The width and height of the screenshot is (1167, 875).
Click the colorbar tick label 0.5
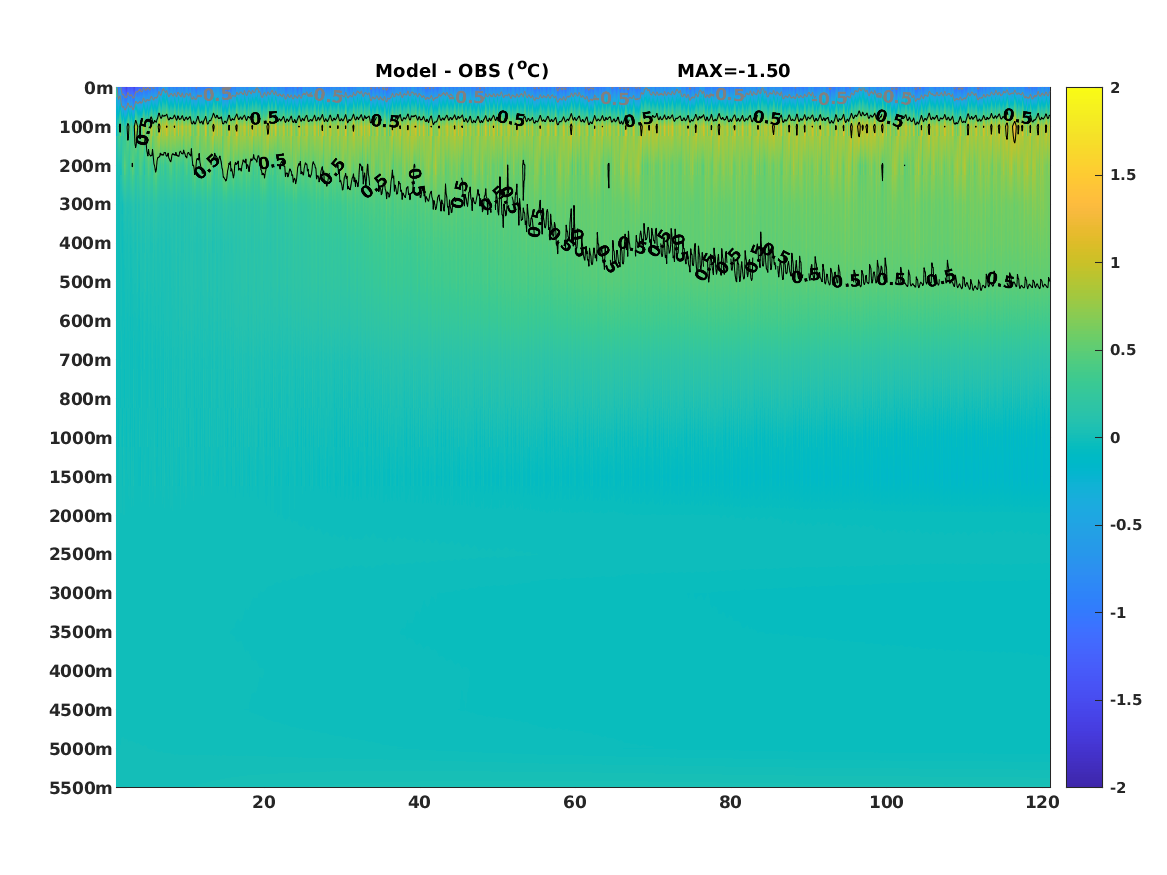click(x=1123, y=350)
